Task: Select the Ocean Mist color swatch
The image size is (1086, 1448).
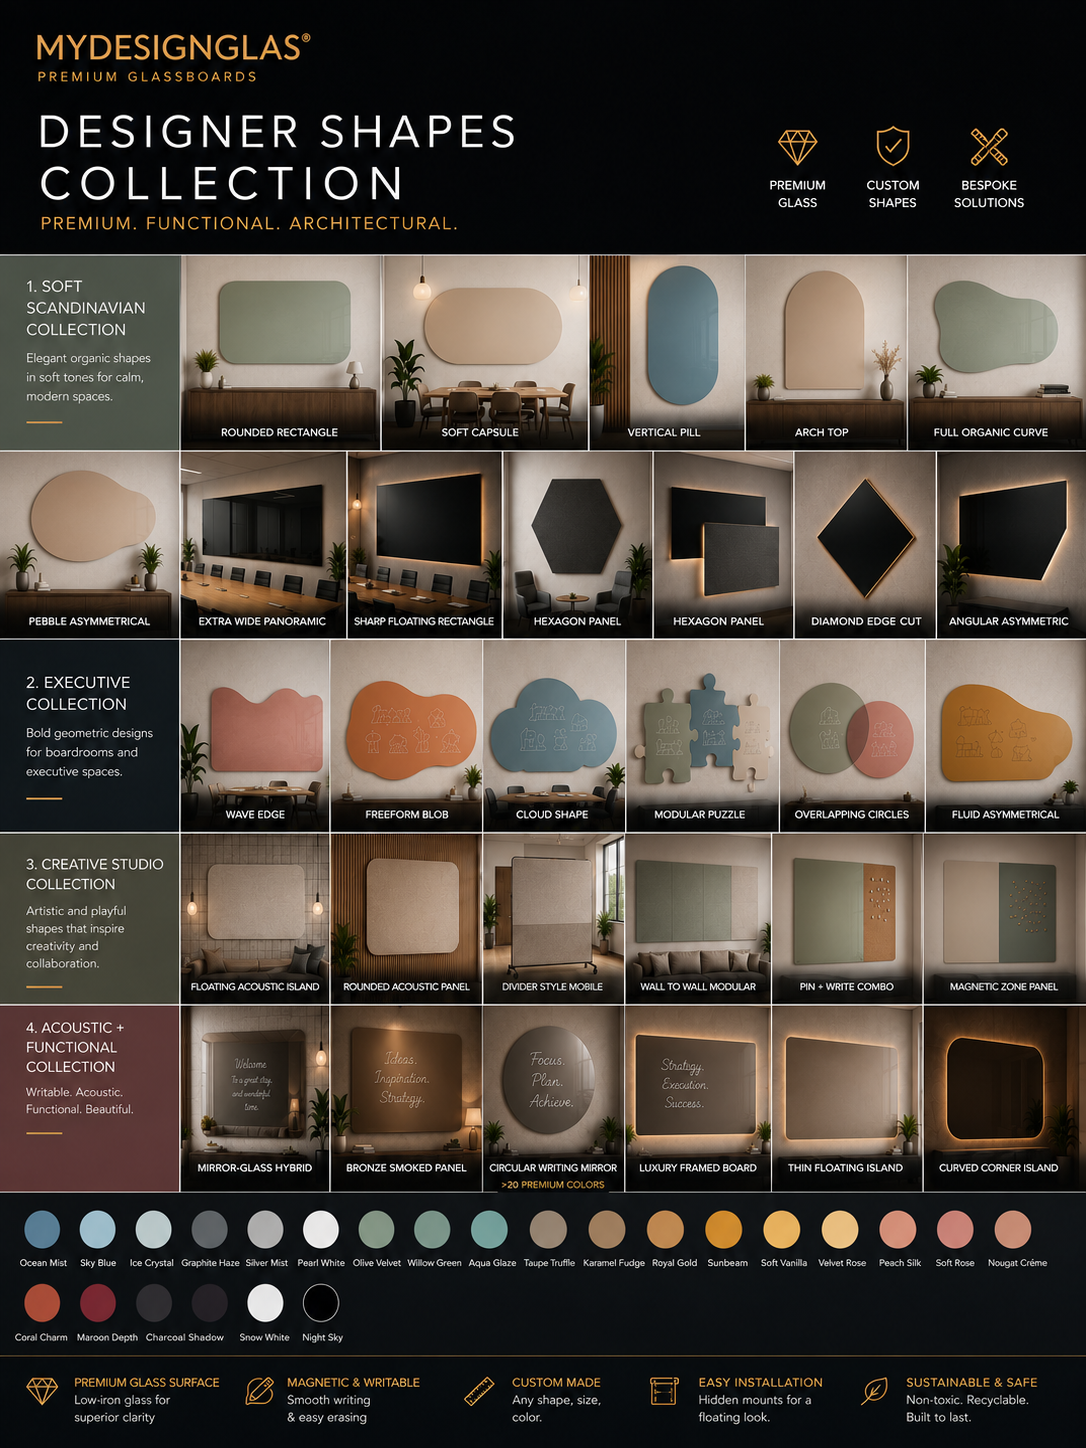Action: click(42, 1229)
